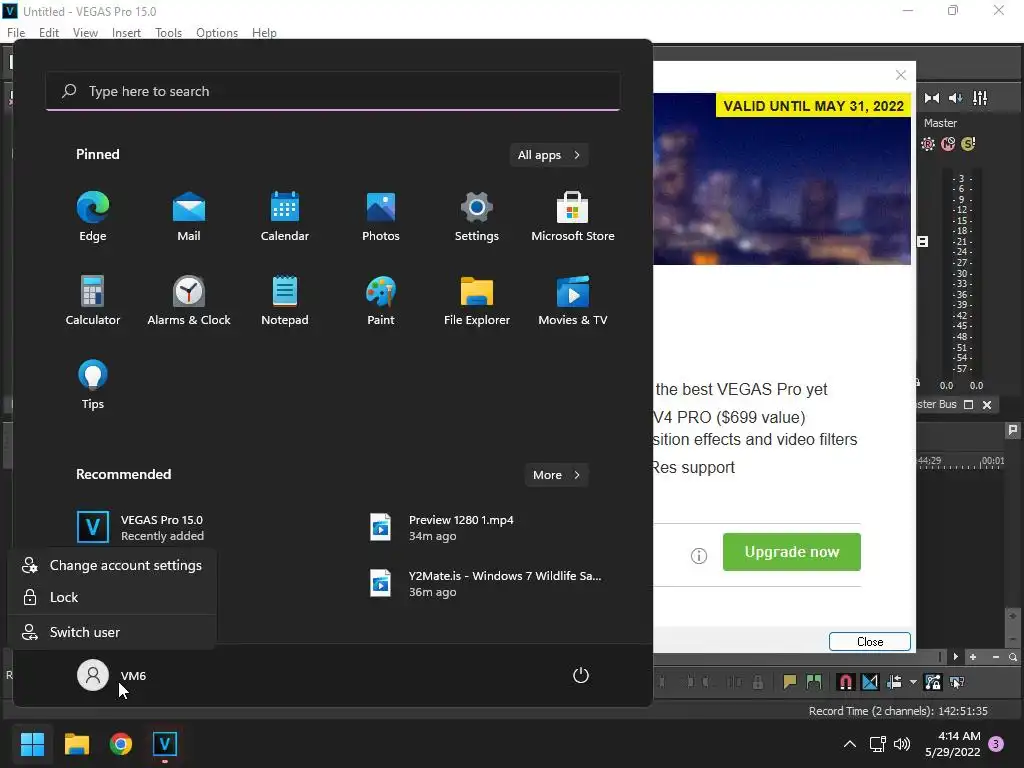Open the Calendar app
The image size is (1024, 768).
285,216
